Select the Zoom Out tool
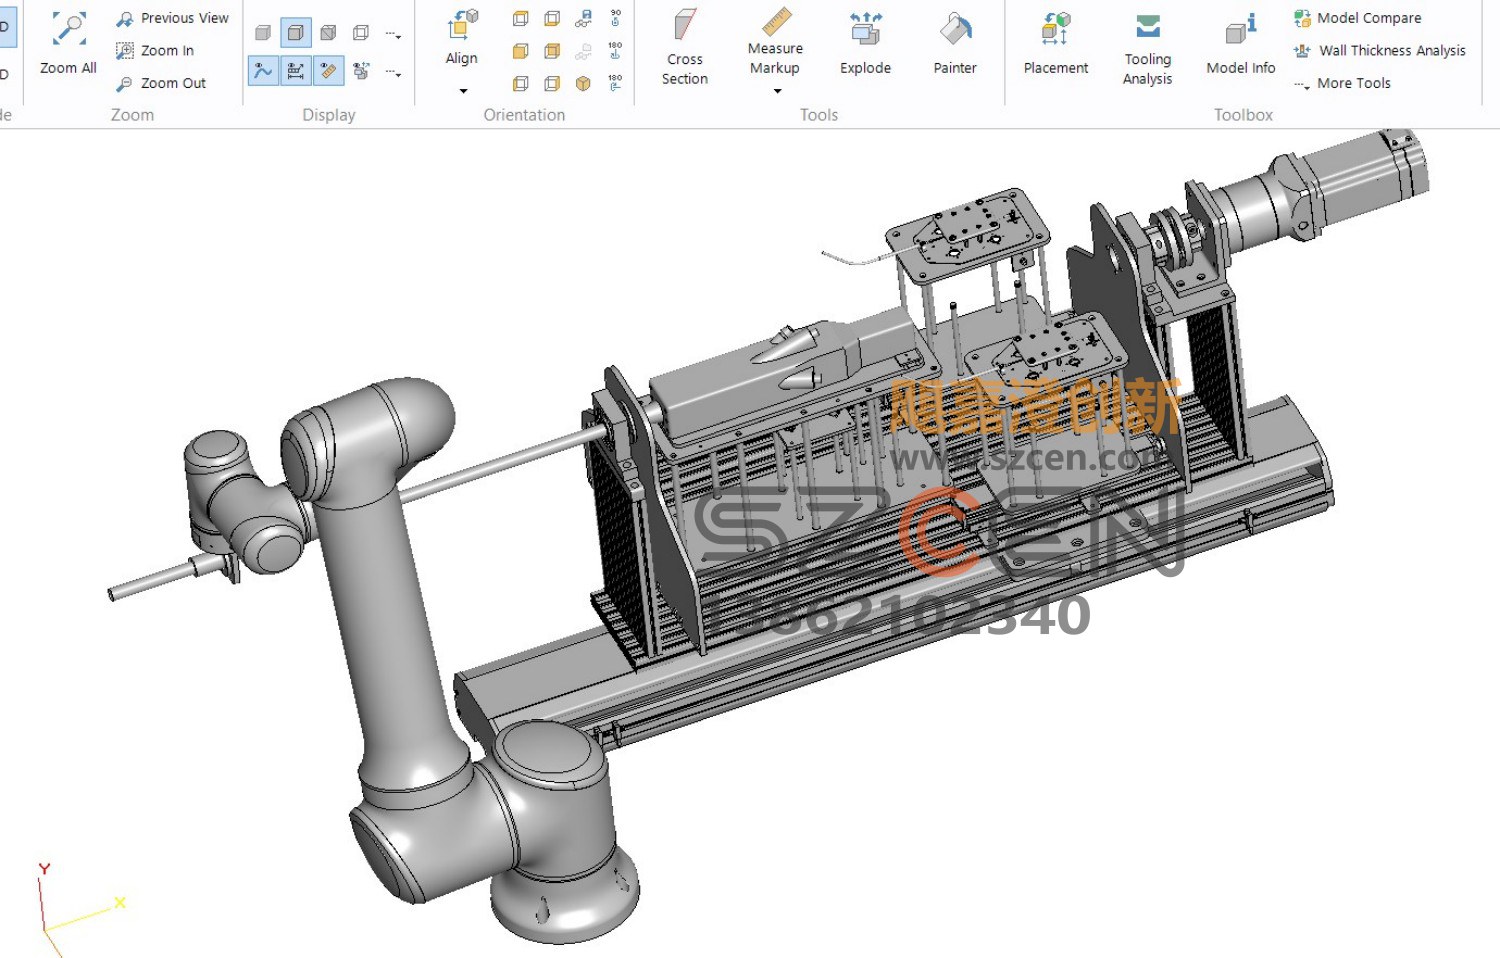The width and height of the screenshot is (1500, 958). (x=161, y=83)
